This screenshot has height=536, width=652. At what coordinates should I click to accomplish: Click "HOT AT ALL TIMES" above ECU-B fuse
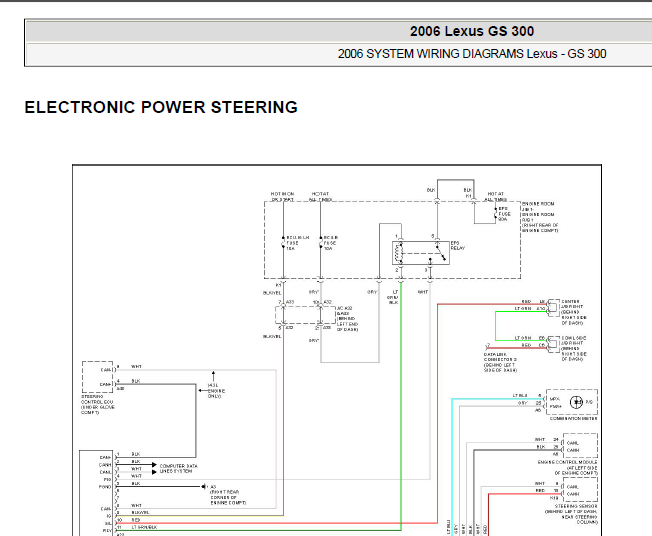pos(320,197)
